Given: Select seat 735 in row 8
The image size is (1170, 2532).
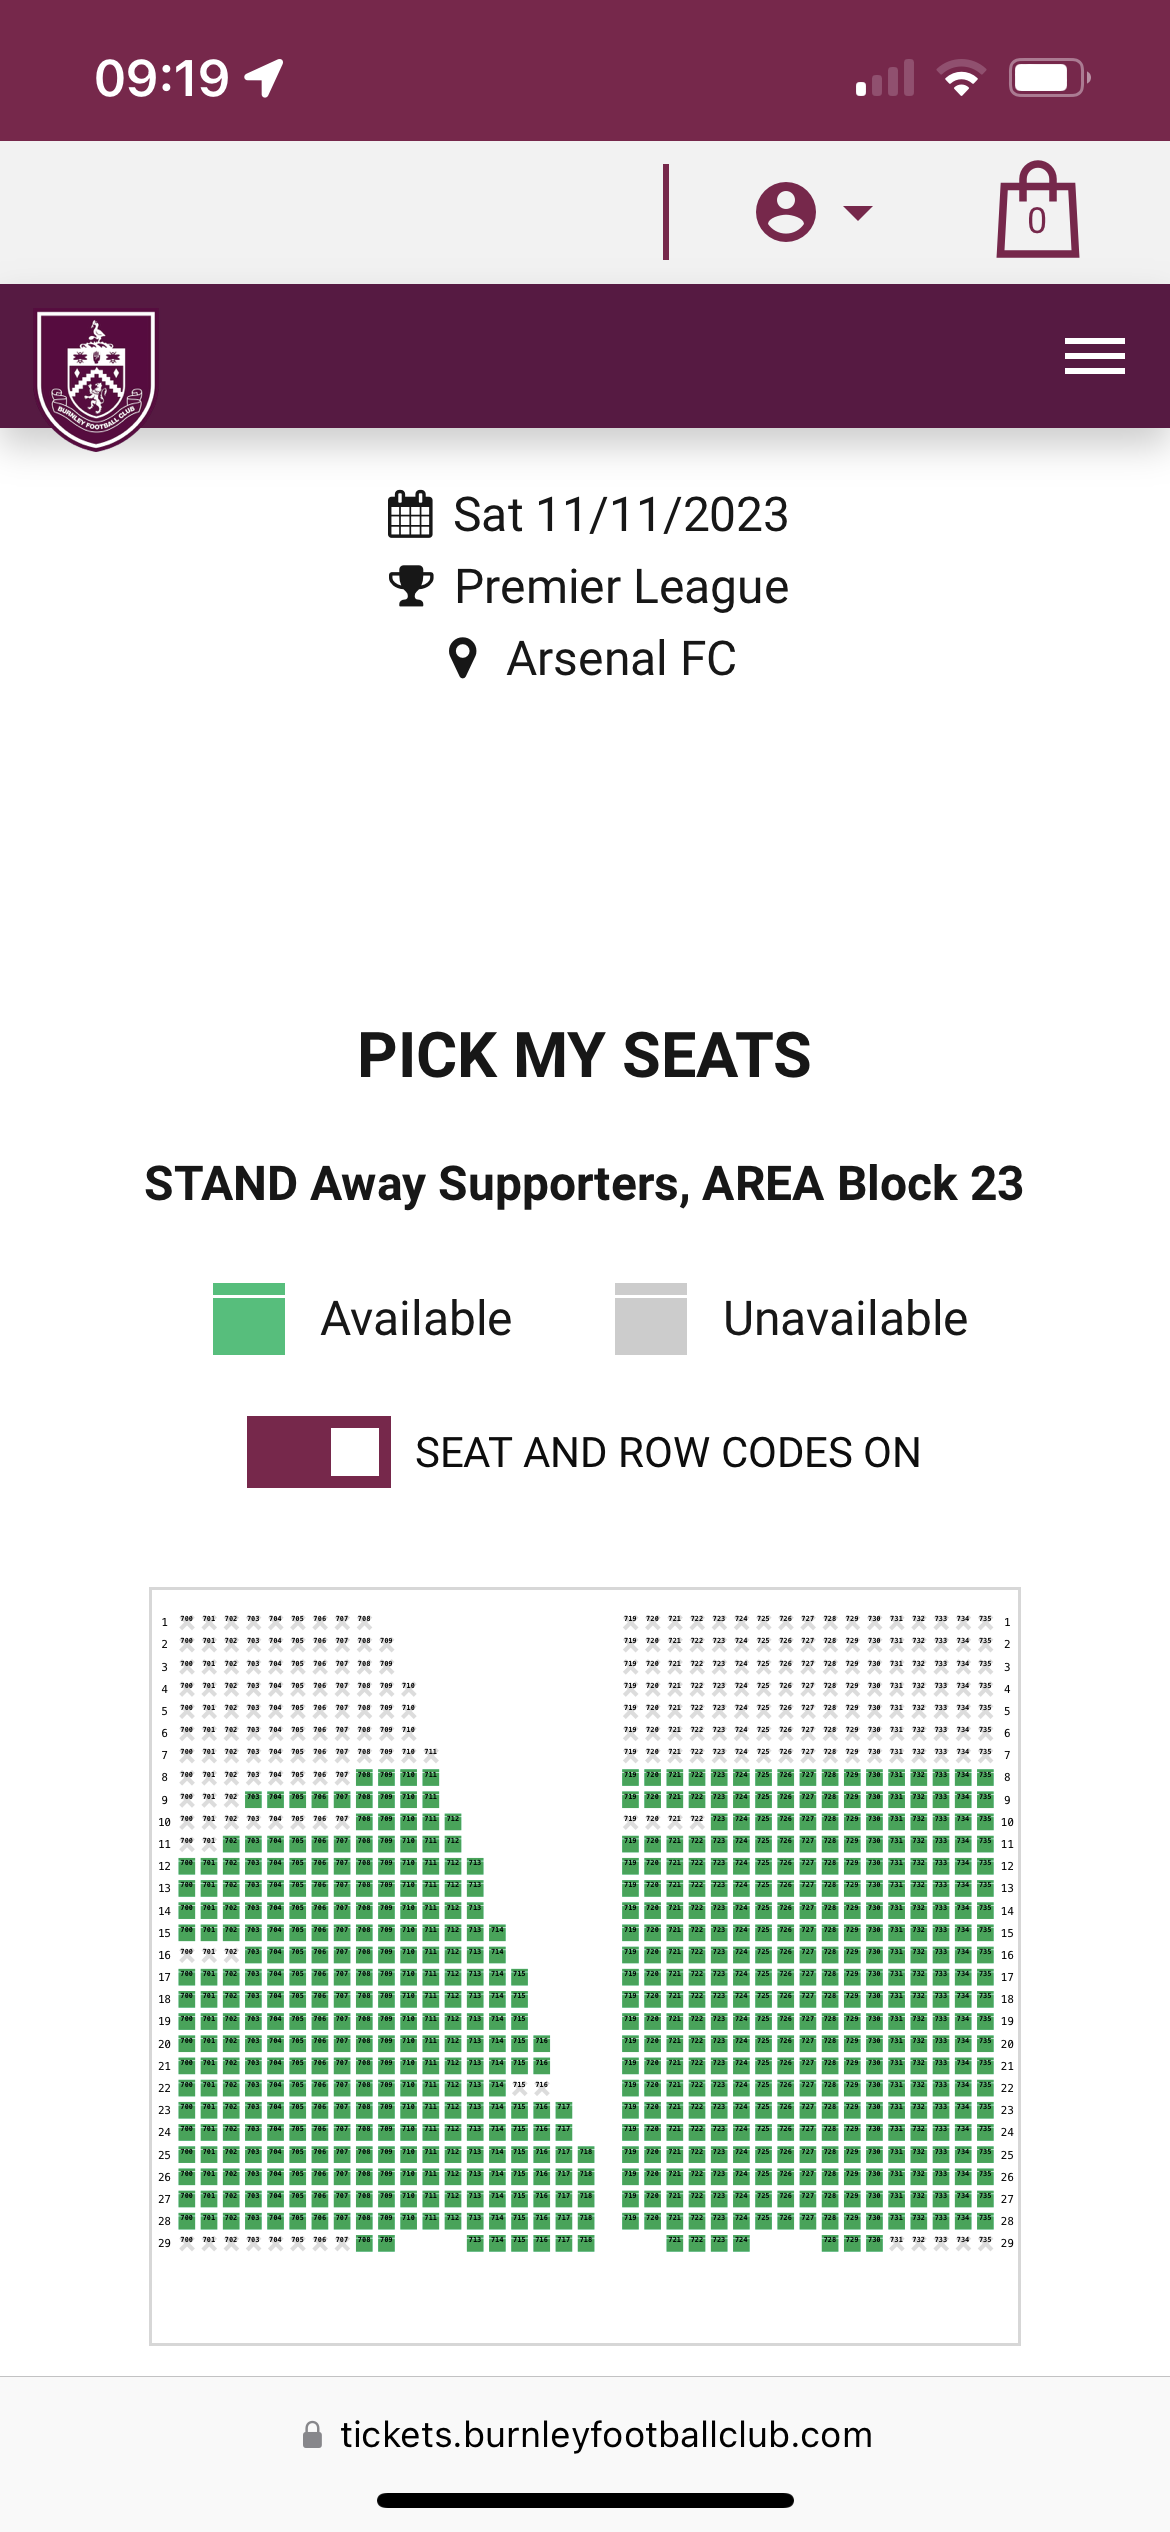Looking at the screenshot, I should tap(985, 1777).
